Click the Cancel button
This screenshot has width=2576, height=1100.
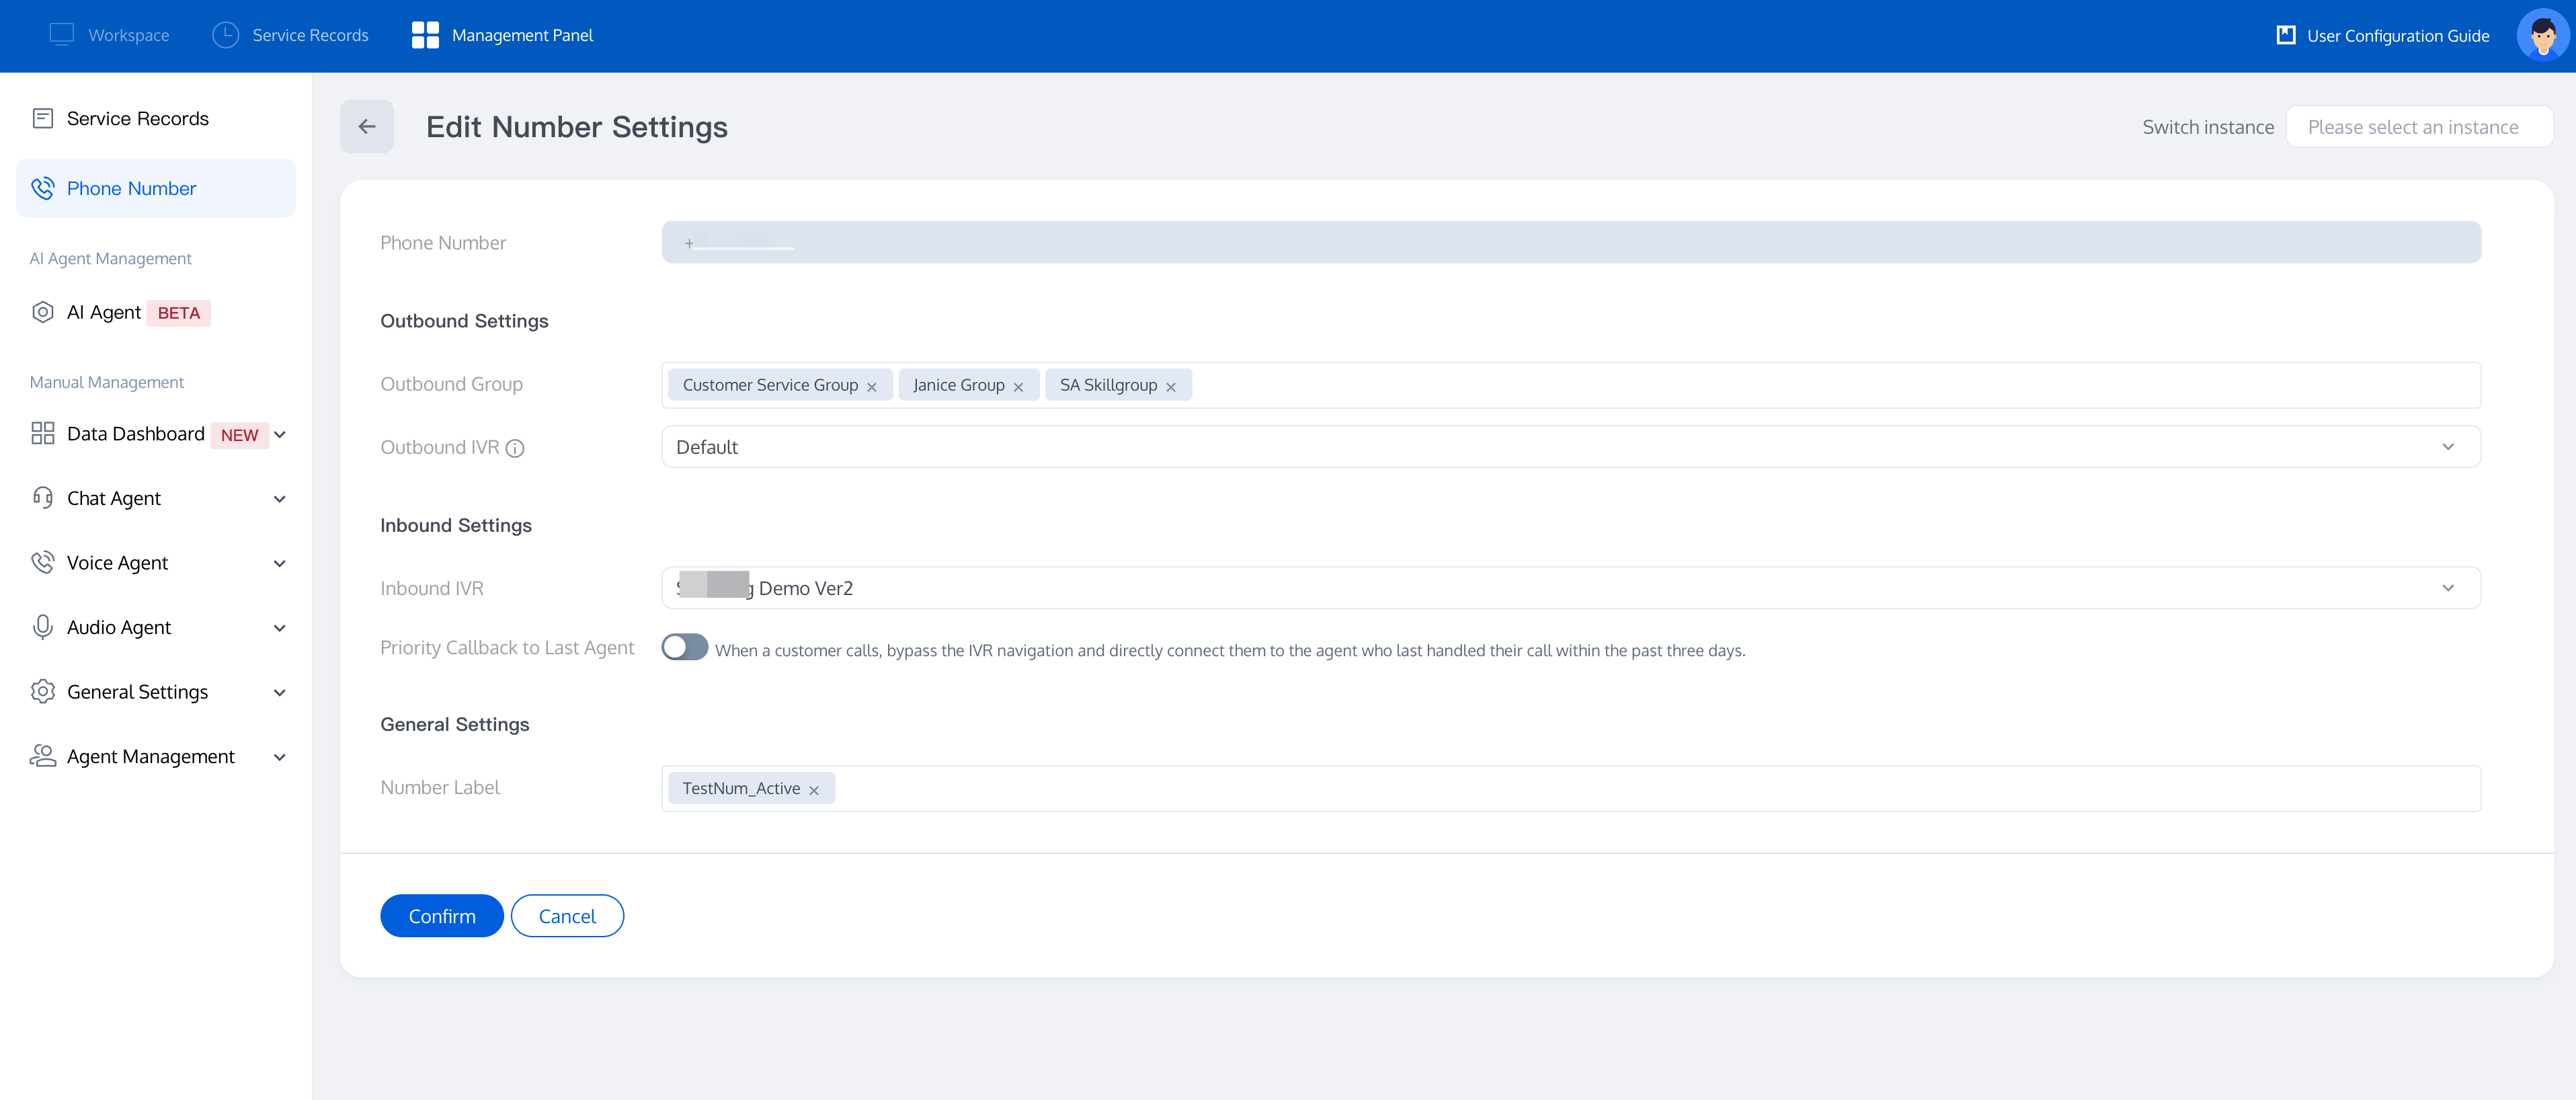pyautogui.click(x=567, y=916)
